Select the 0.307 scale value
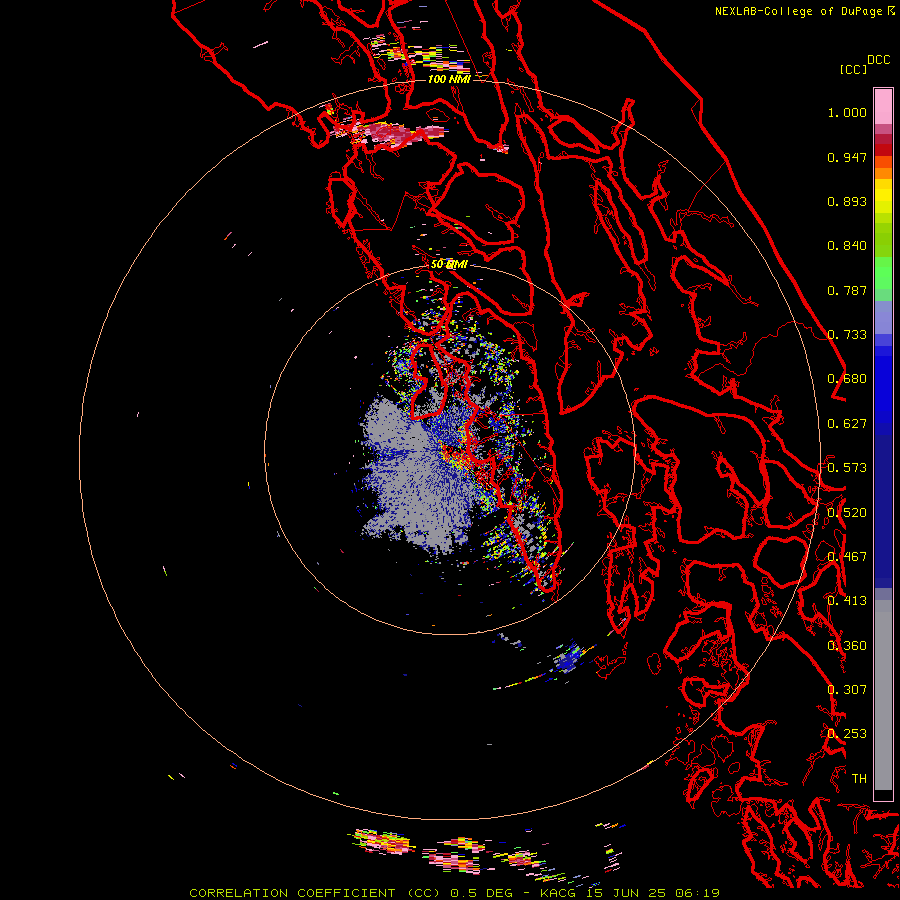Viewport: 900px width, 900px height. click(x=847, y=690)
